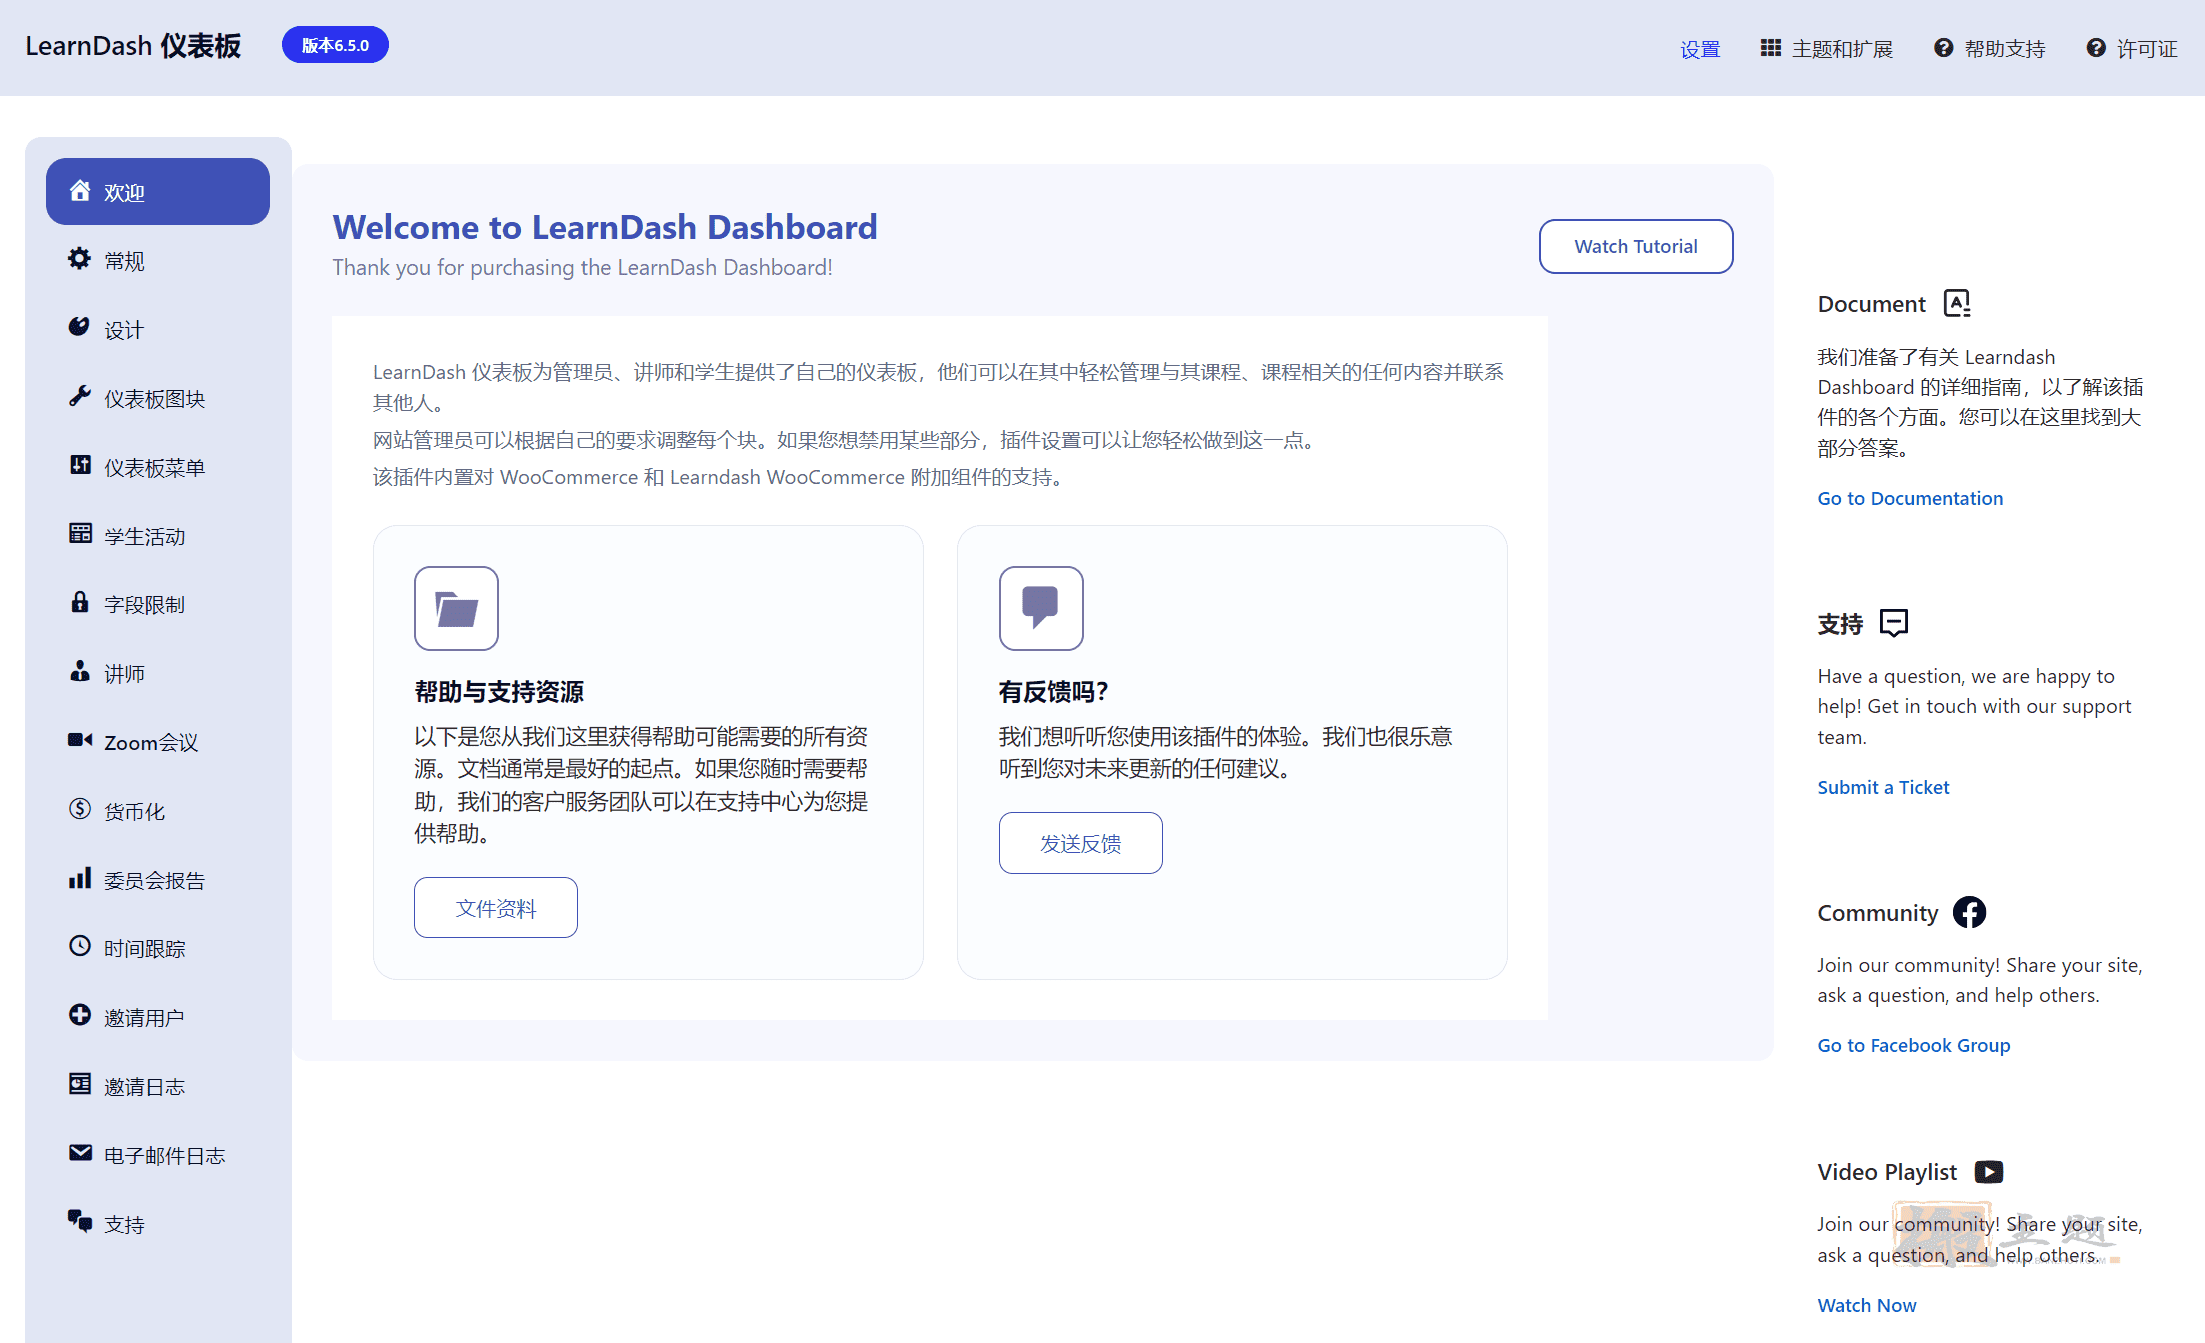
Task: Open 主题和扩展 in the header
Action: coord(1827,49)
